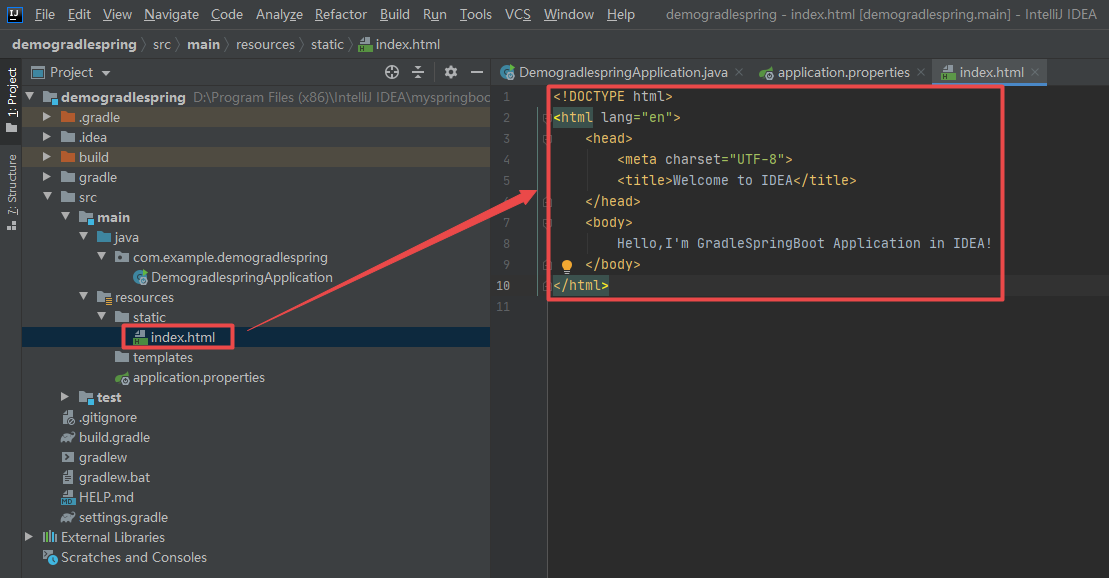The height and width of the screenshot is (578, 1109).
Task: Open the Refactor menu
Action: (341, 14)
